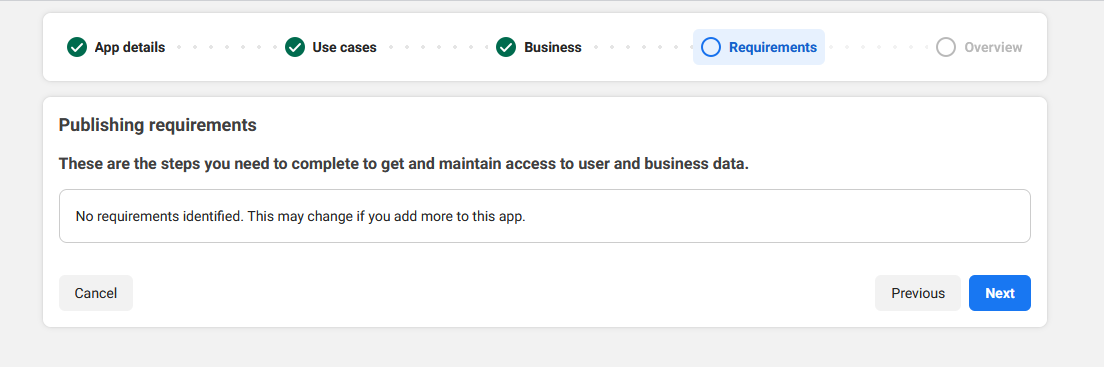Click the Use cases green checkmark icon
This screenshot has height=367, width=1104.
click(x=294, y=47)
